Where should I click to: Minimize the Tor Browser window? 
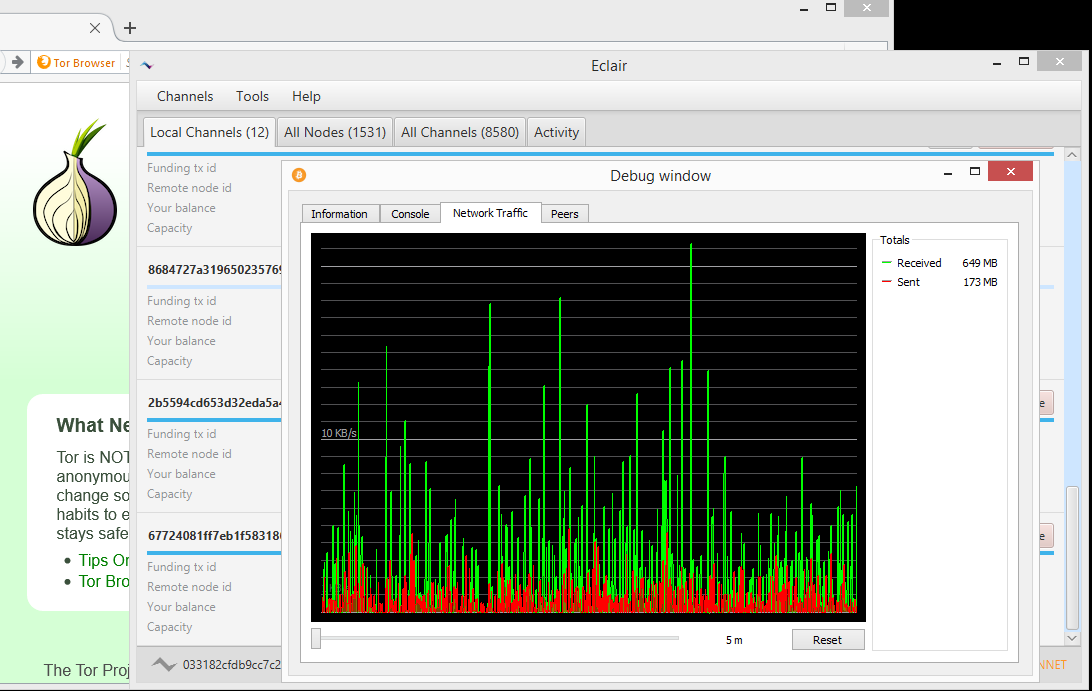[804, 9]
